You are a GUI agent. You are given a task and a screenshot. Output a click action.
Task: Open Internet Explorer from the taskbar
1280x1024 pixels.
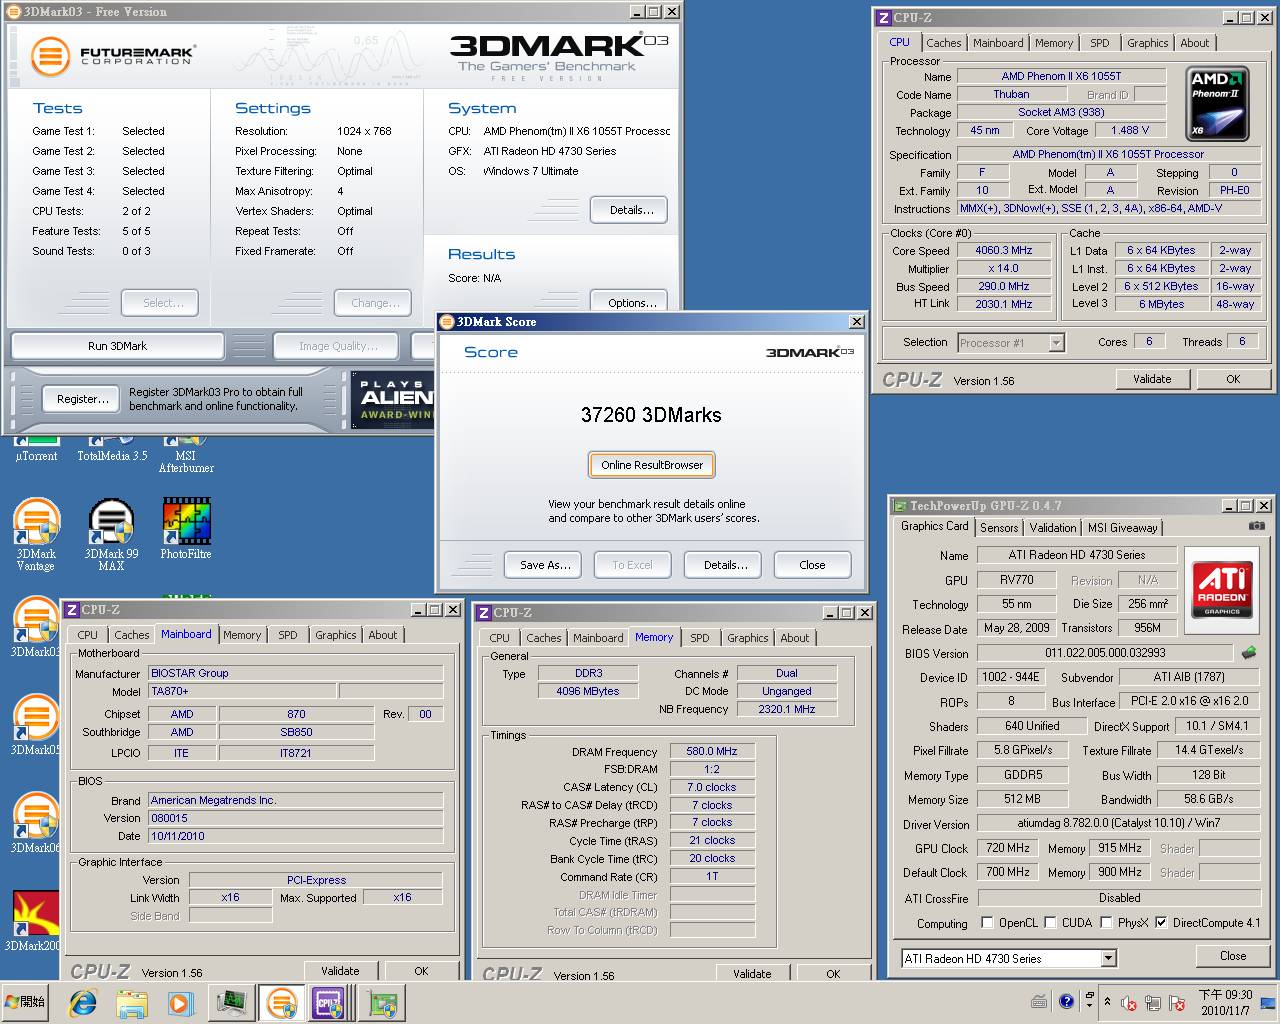tap(83, 1003)
